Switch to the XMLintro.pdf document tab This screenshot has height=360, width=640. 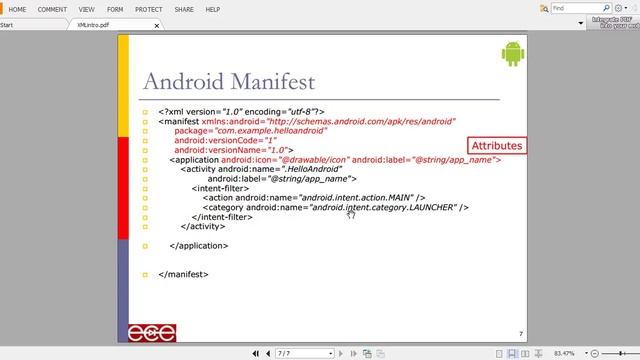(x=93, y=25)
